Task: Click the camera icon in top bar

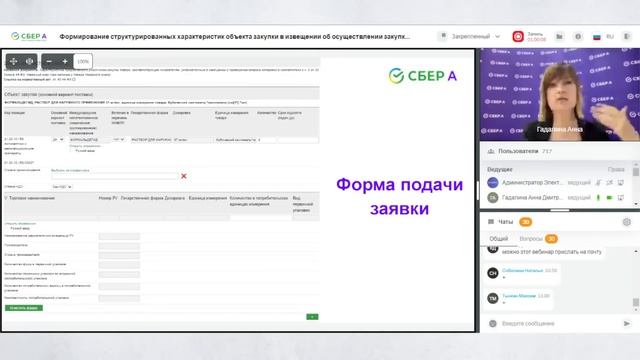Action: point(560,36)
